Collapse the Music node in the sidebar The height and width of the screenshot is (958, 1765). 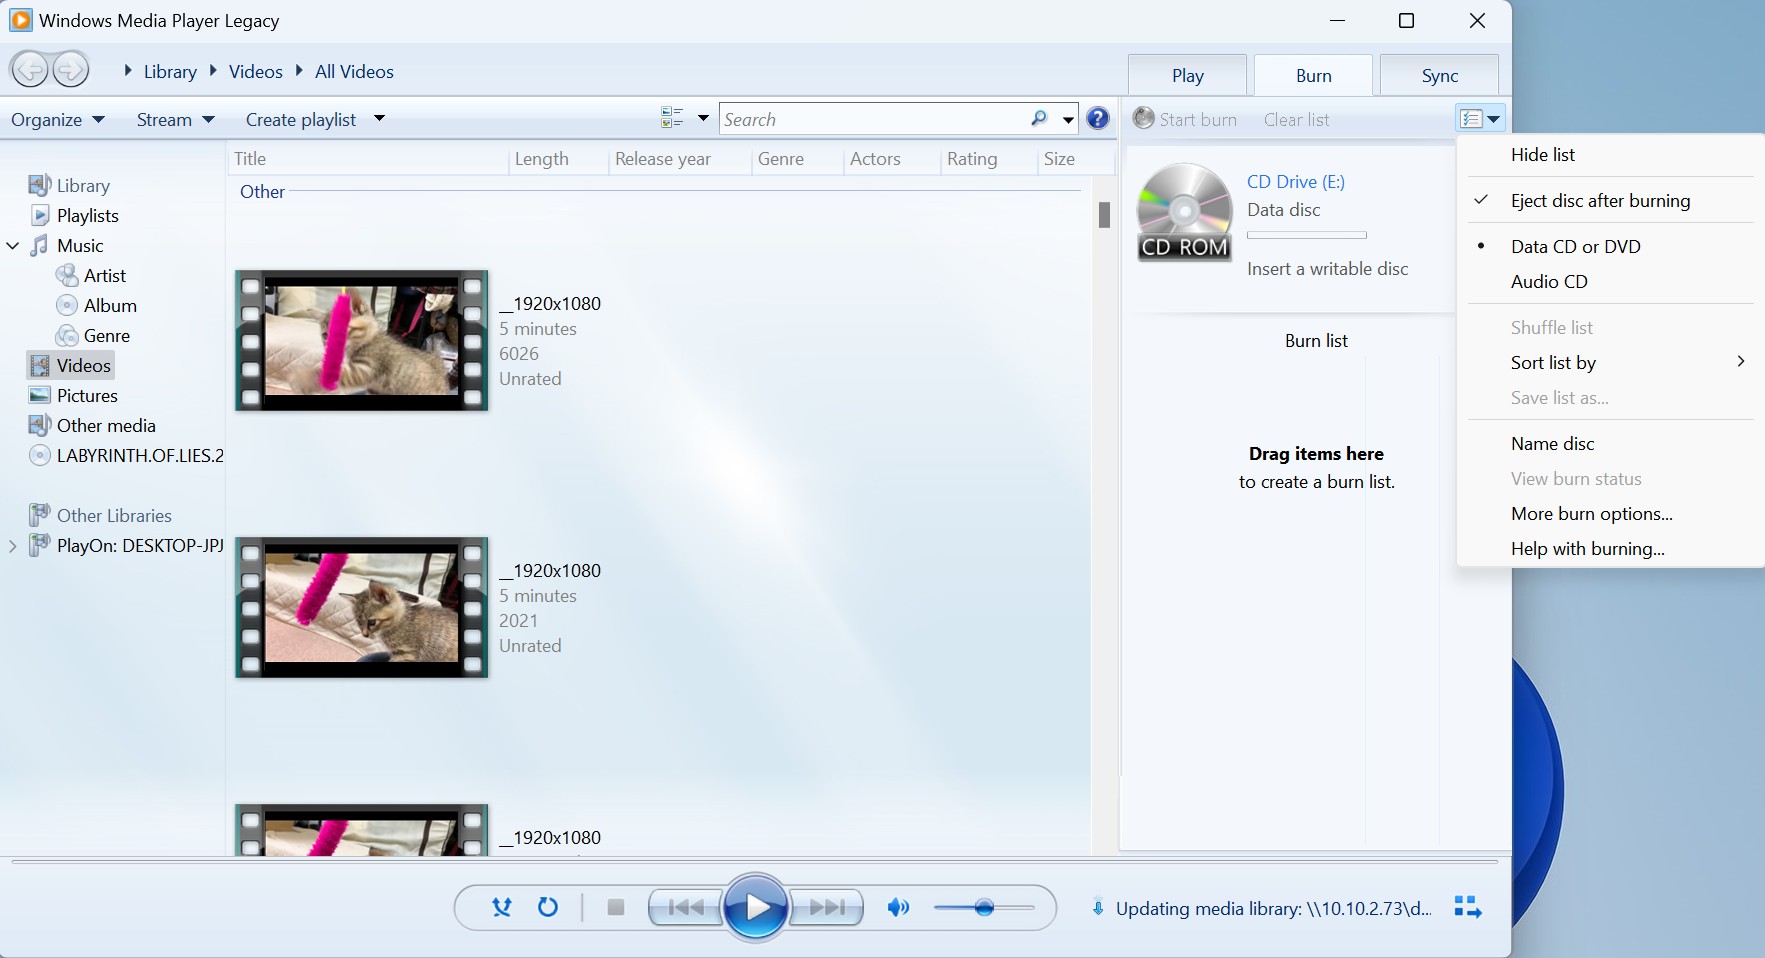(x=12, y=245)
